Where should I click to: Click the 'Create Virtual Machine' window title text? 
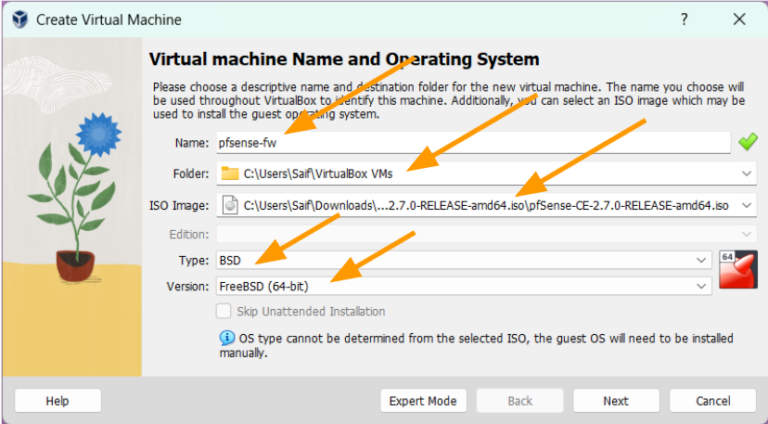[109, 20]
